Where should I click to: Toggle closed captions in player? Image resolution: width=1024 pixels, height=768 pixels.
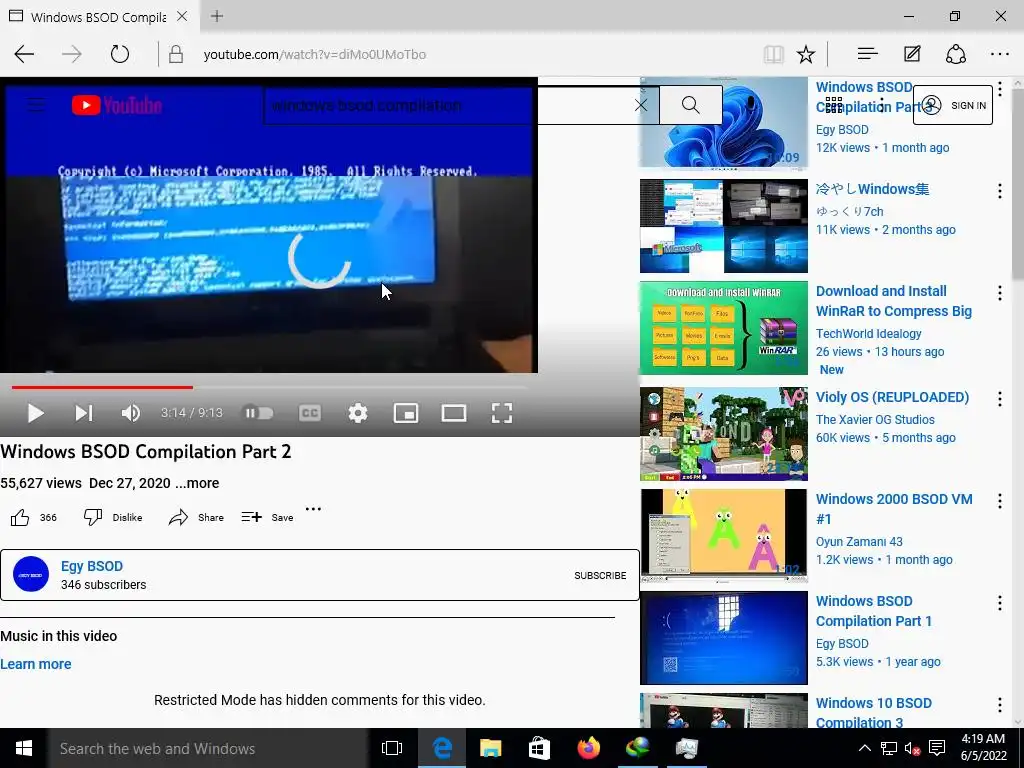click(310, 413)
